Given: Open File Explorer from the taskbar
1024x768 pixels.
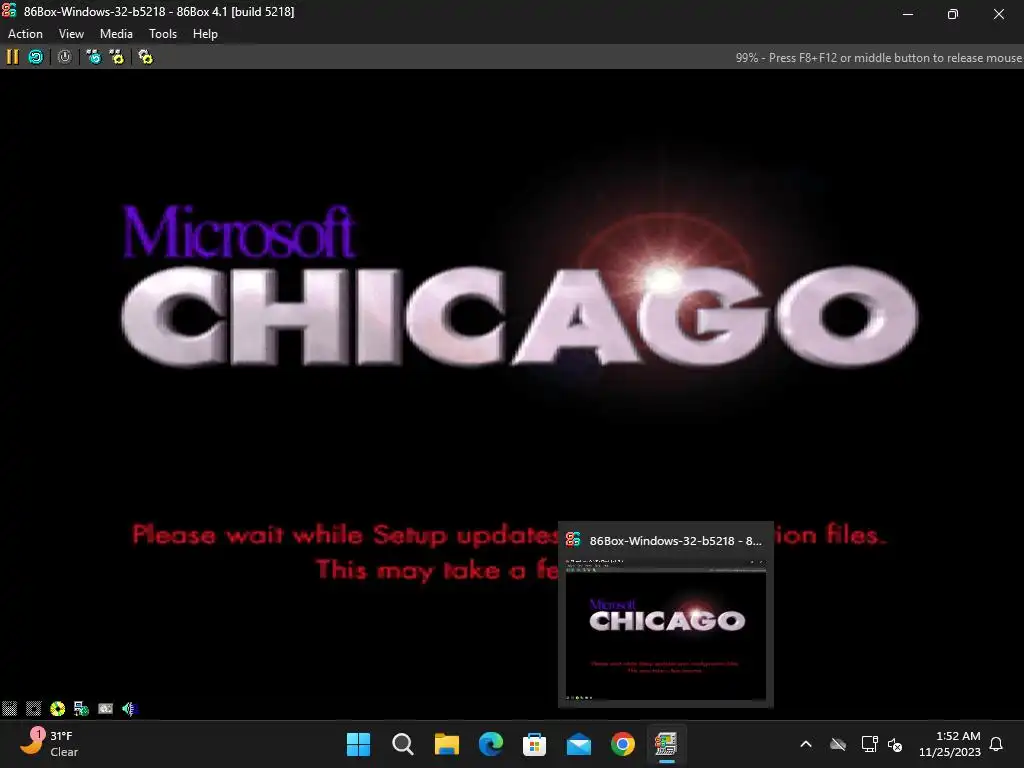Looking at the screenshot, I should [x=447, y=744].
